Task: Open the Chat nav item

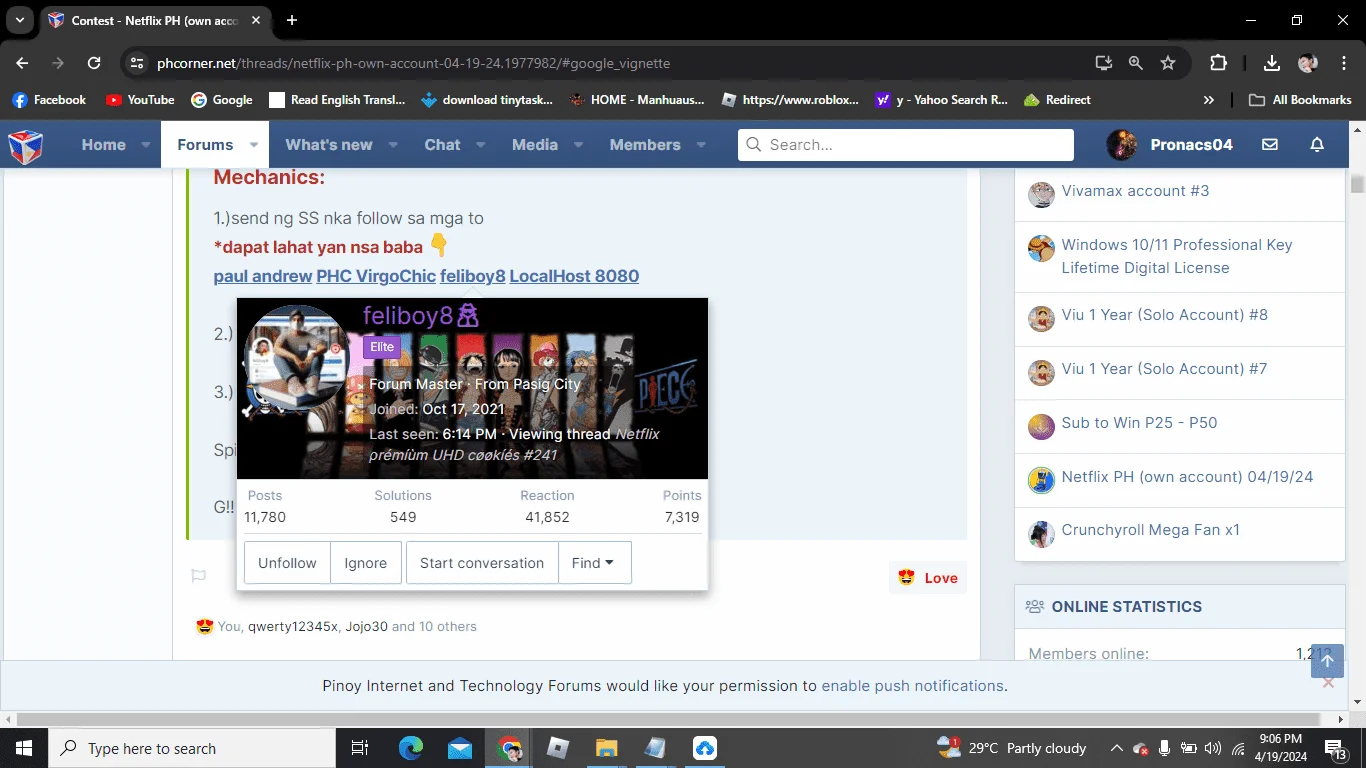Action: tap(442, 145)
